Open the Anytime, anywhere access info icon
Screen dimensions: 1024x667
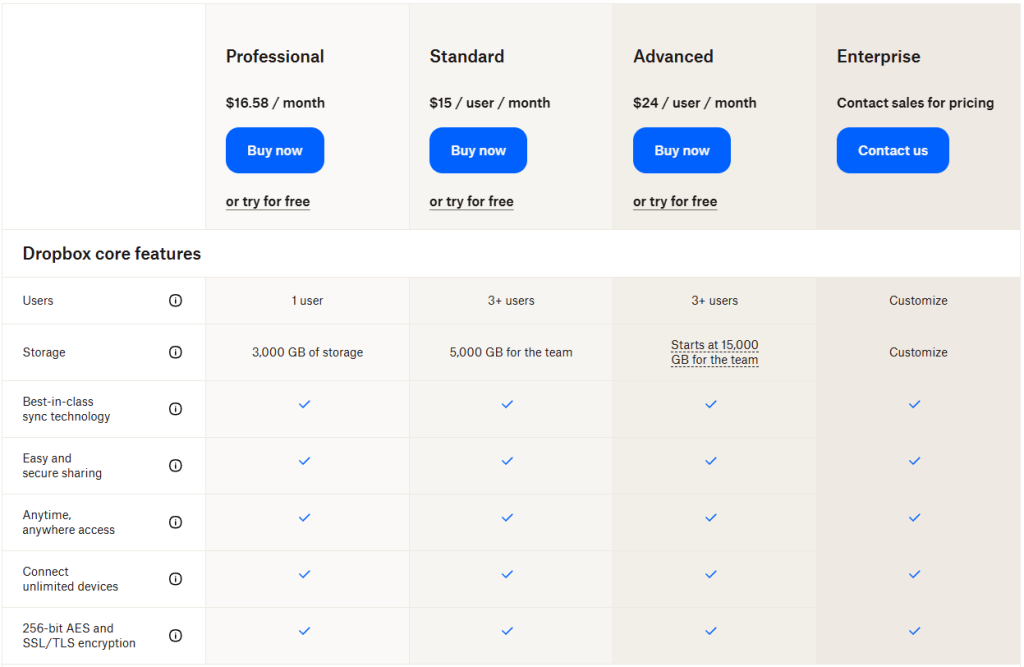[176, 521]
